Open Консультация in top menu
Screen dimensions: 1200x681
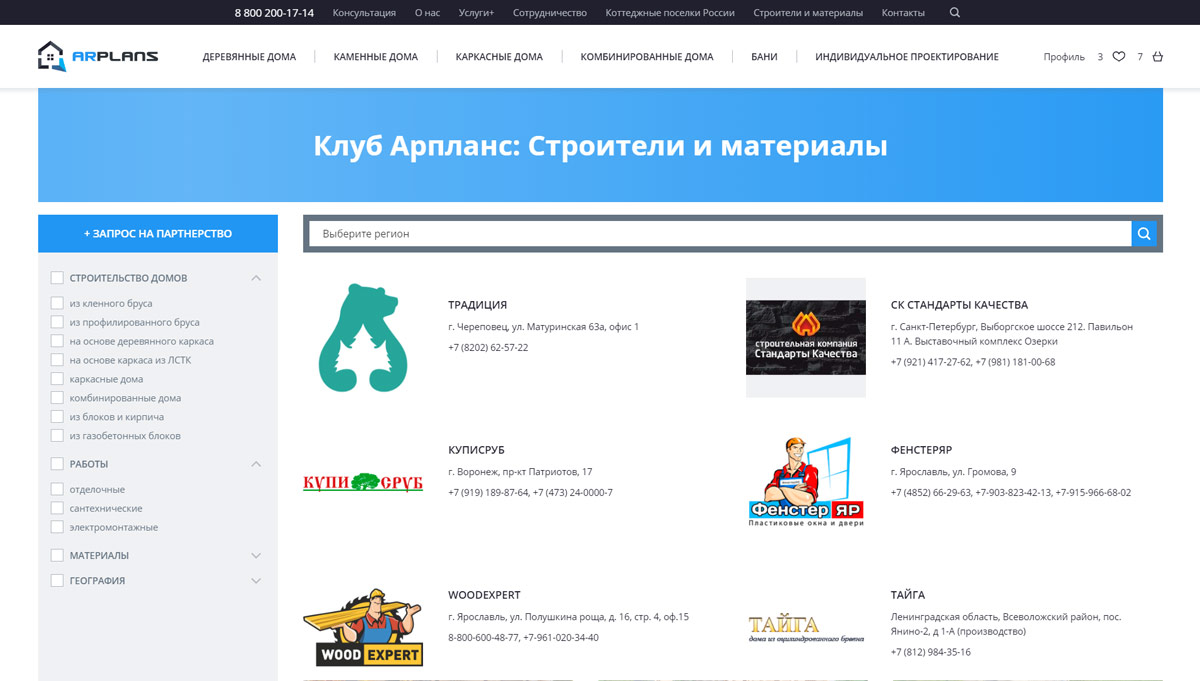coord(364,13)
